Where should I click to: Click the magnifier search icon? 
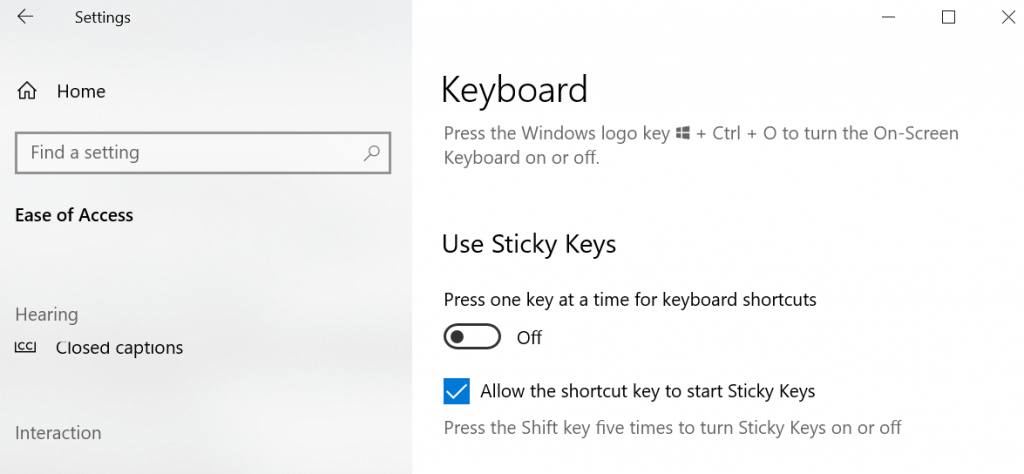tap(372, 153)
